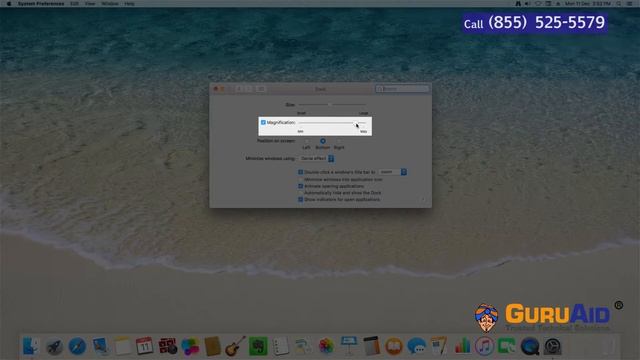640x360 pixels.
Task: Open Messages chat bubble icon
Action: click(x=417, y=347)
